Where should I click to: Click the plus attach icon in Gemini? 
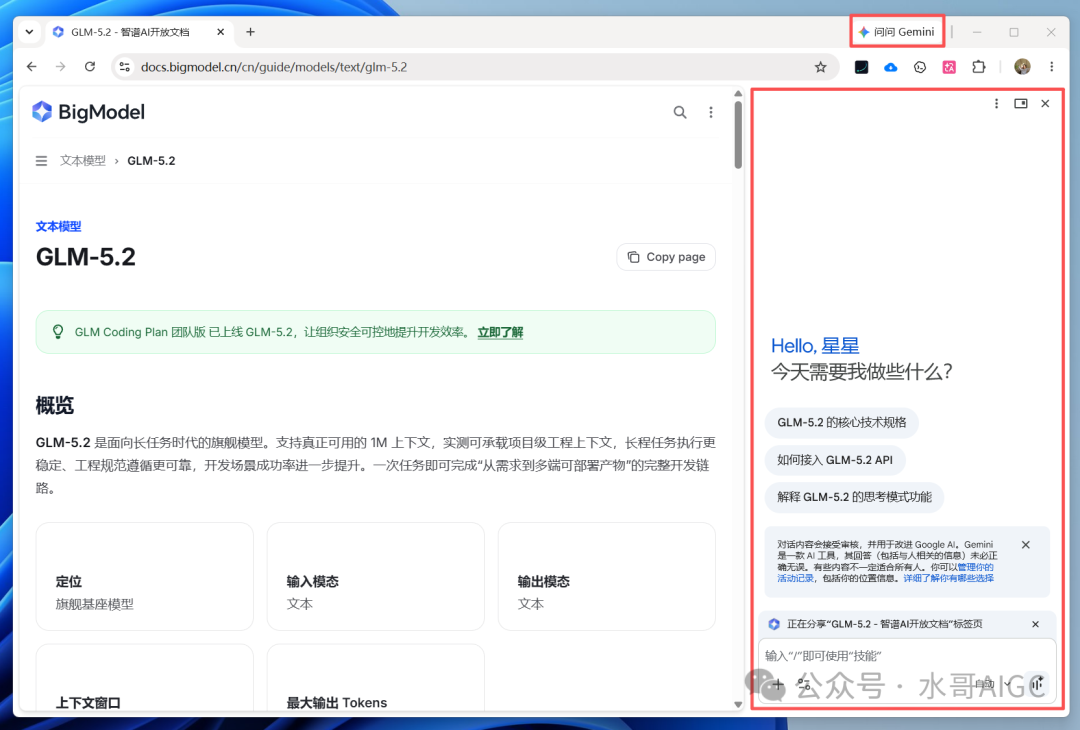click(778, 685)
